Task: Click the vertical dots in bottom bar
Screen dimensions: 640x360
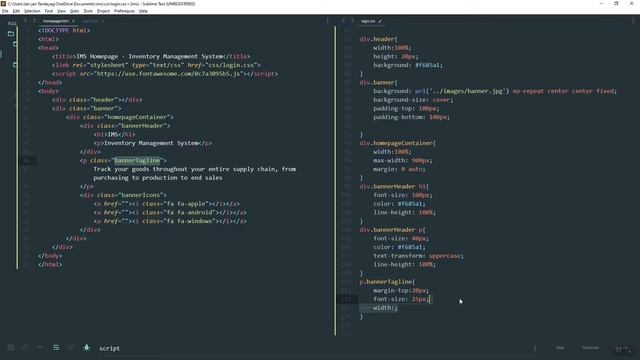Action: 535,348
